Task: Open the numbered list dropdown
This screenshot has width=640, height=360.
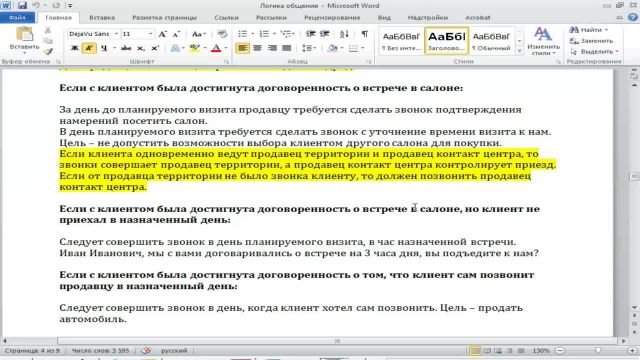Action: (274, 34)
